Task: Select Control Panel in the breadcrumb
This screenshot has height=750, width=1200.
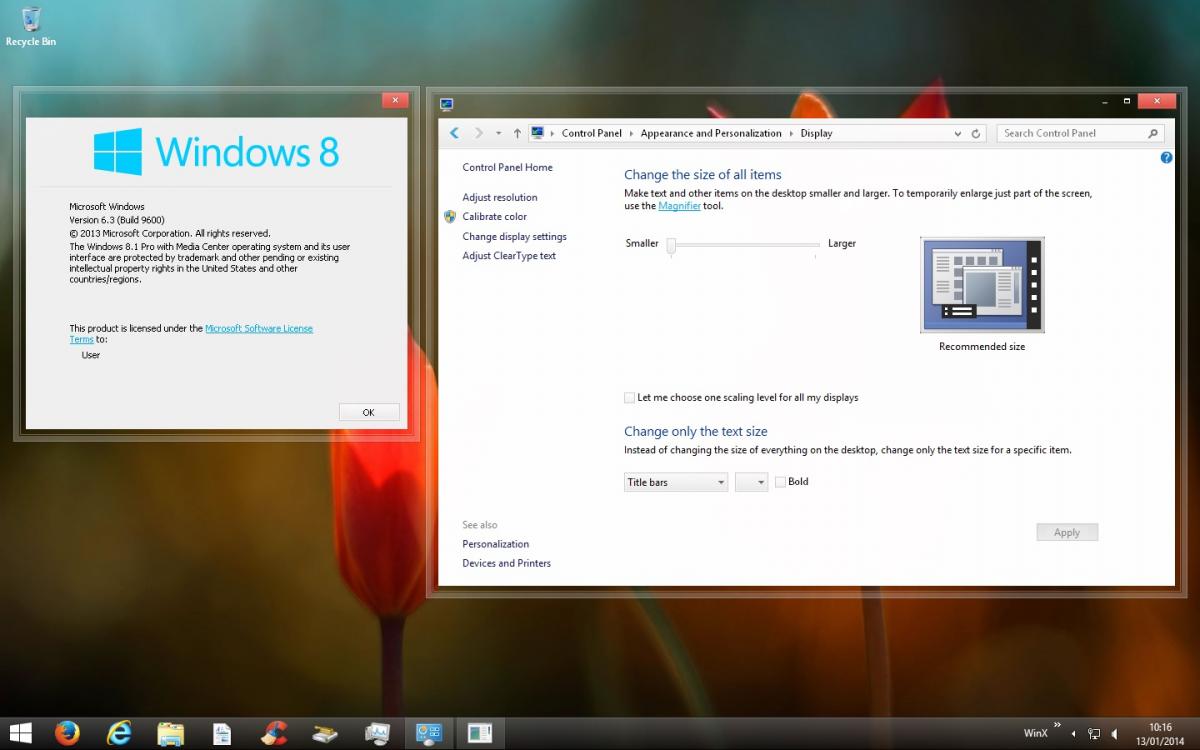Action: (592, 133)
